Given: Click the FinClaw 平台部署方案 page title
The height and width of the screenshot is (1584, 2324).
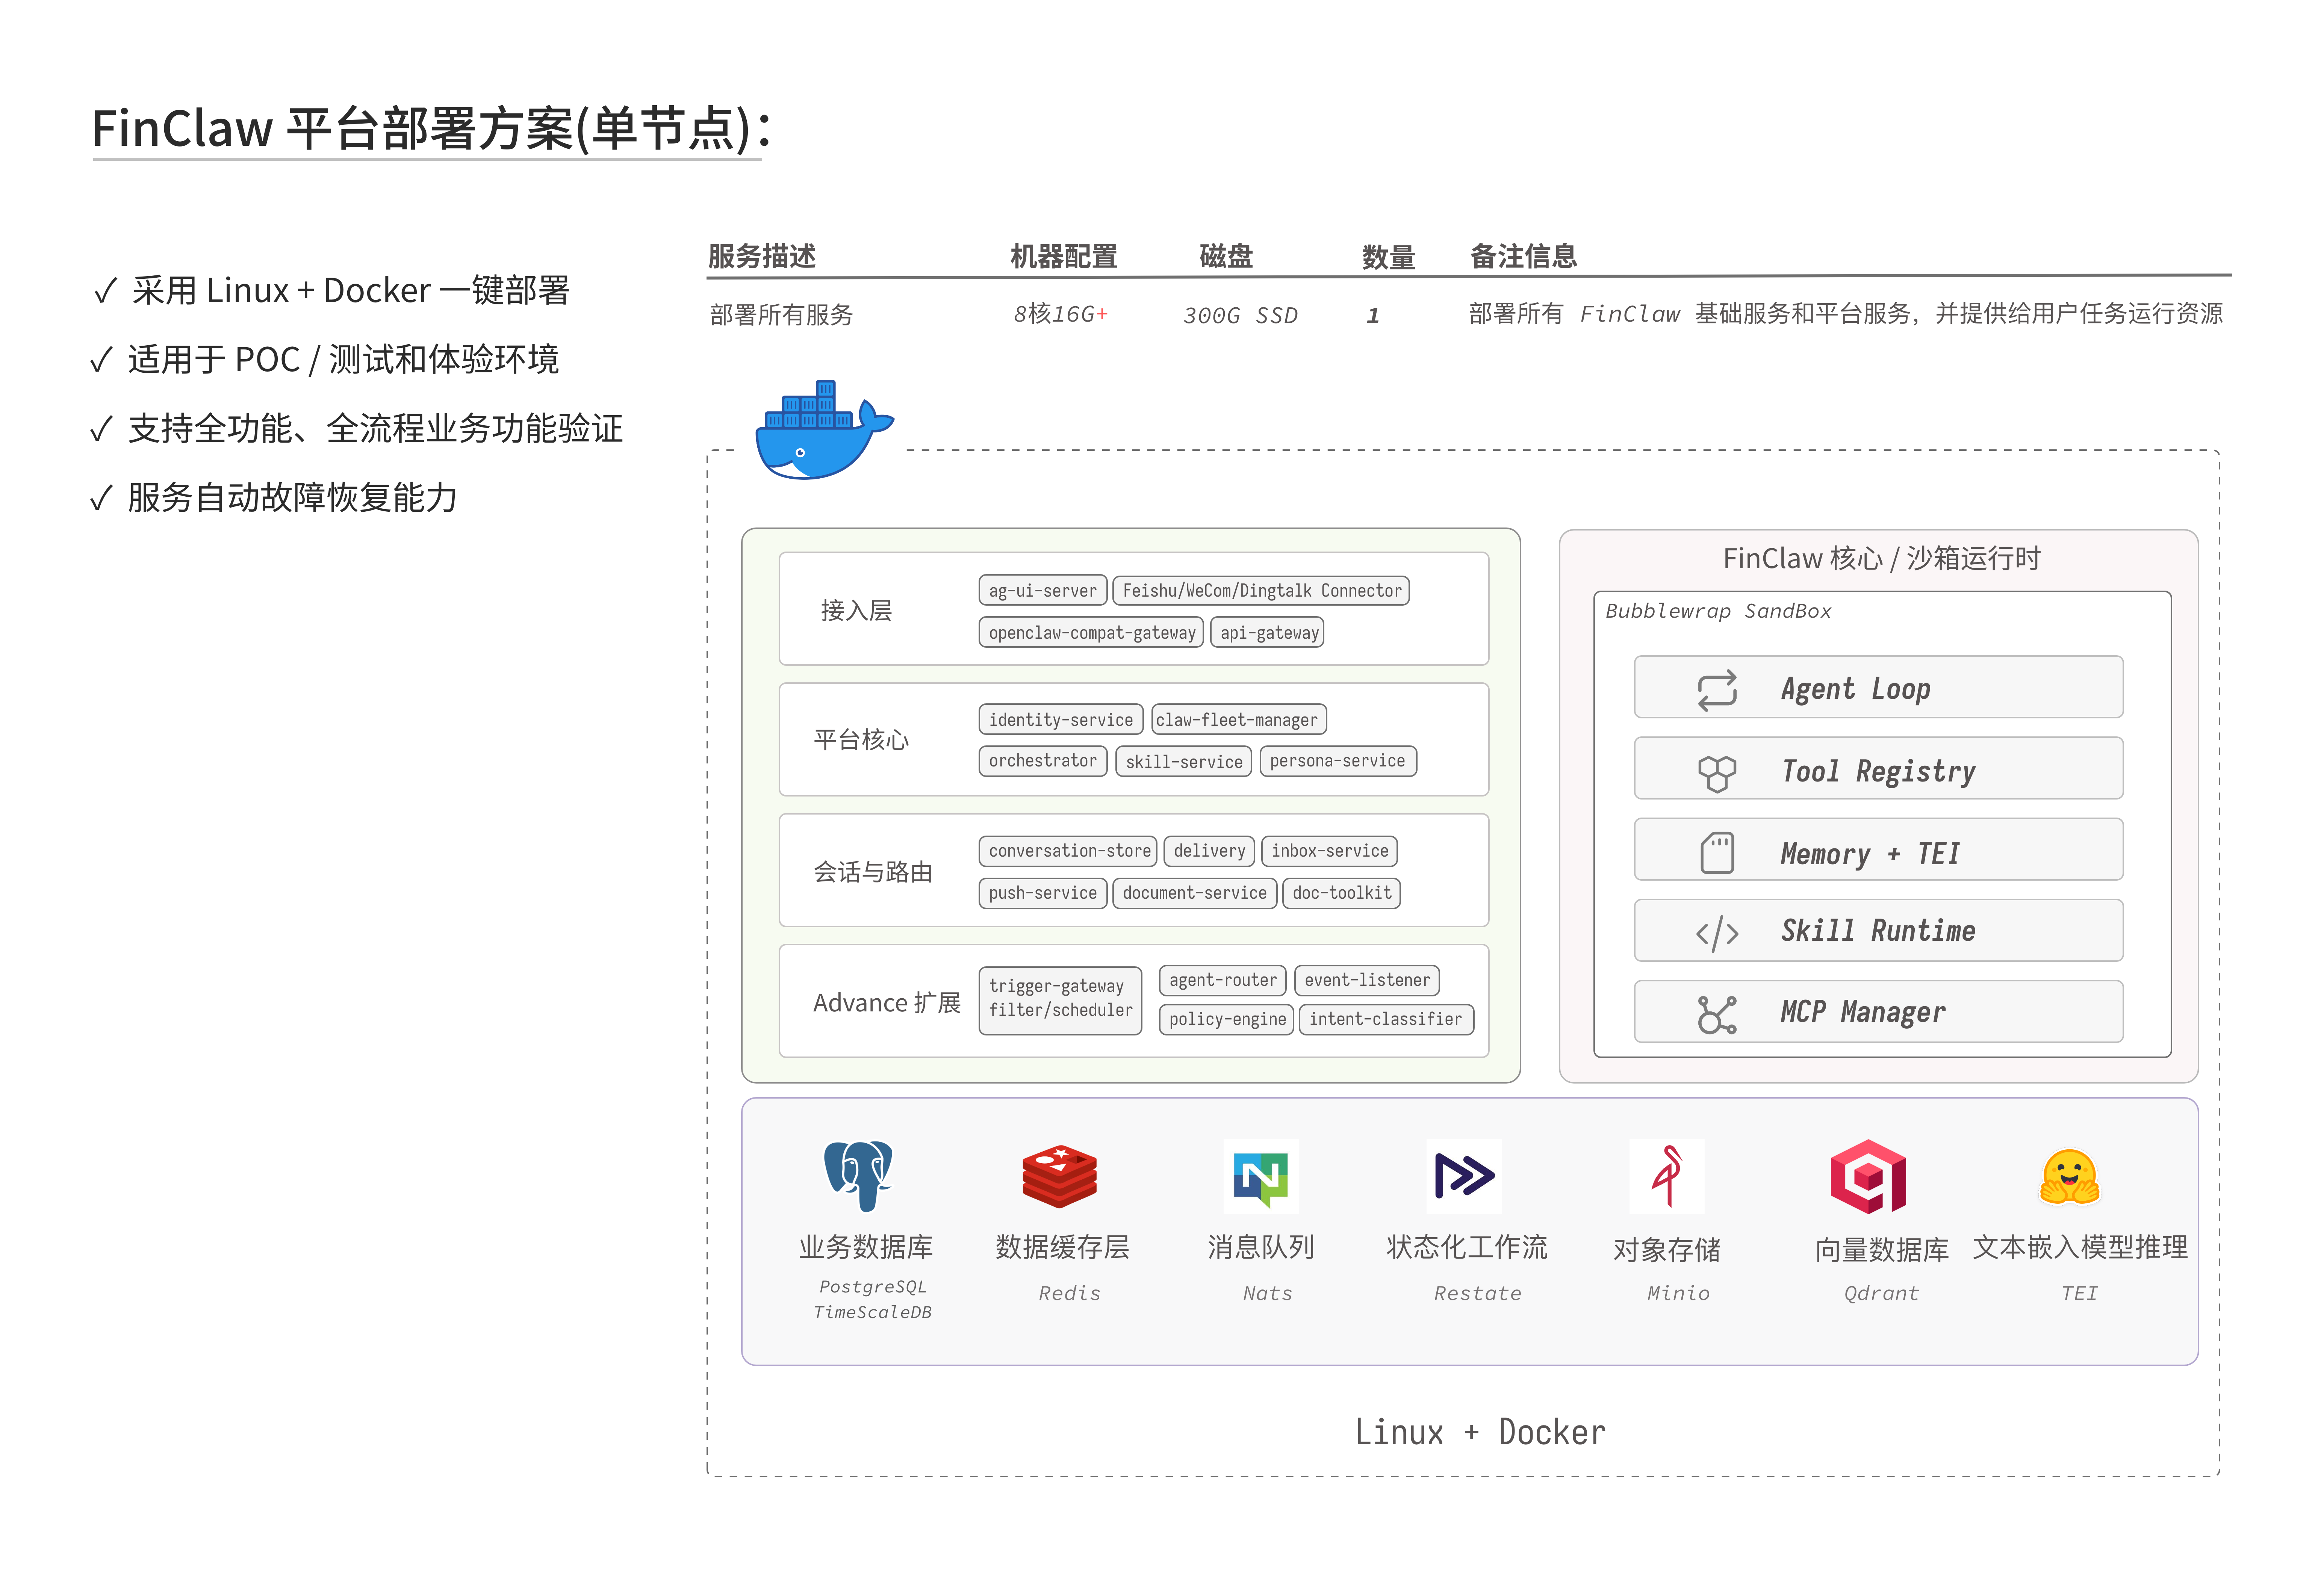Looking at the screenshot, I should tap(432, 129).
